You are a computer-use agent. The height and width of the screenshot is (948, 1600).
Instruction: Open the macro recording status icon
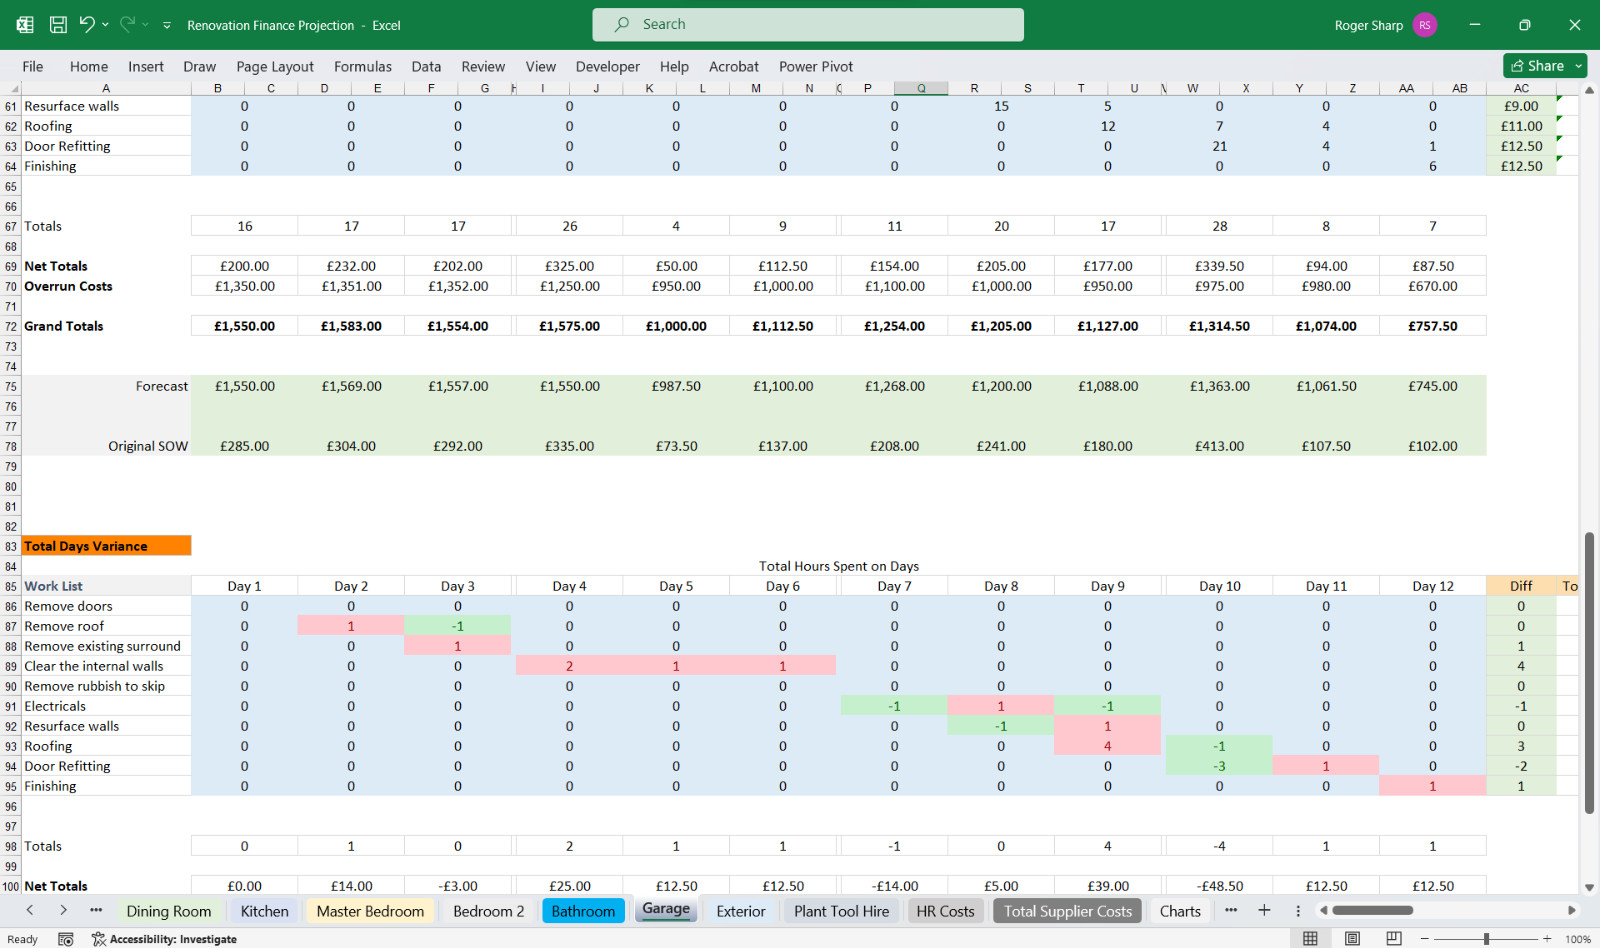[66, 939]
